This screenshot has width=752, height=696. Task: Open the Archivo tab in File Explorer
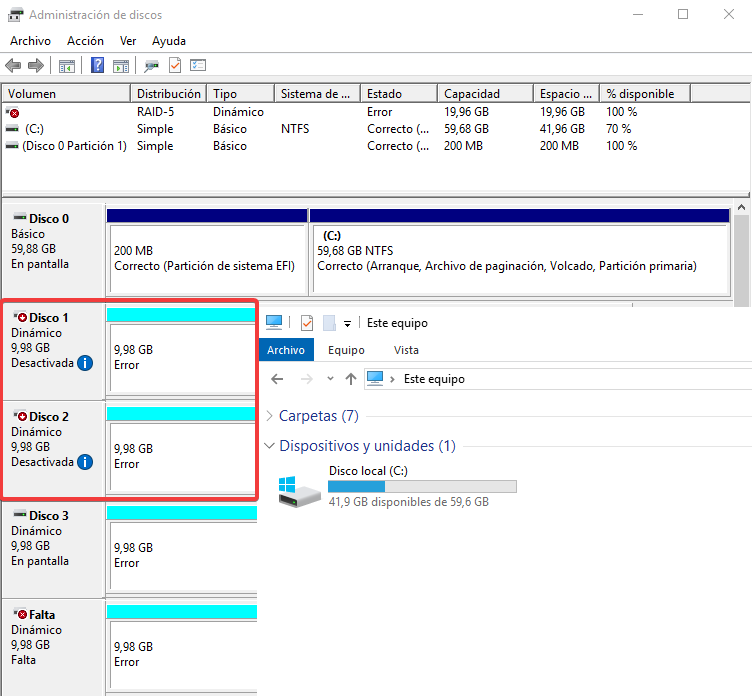tap(286, 350)
